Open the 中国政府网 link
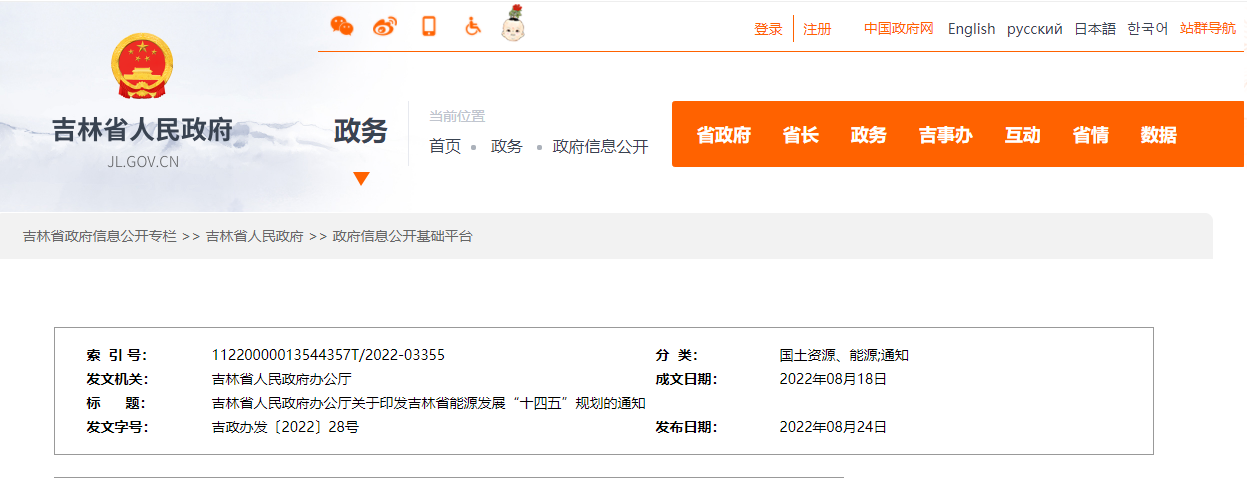Viewport: 1247px width, 478px height. pos(898,28)
